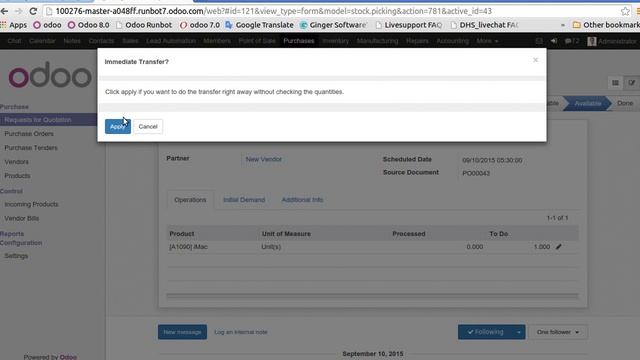The width and height of the screenshot is (640, 360).
Task: Click the mail icon in the top bar
Action: click(539, 41)
